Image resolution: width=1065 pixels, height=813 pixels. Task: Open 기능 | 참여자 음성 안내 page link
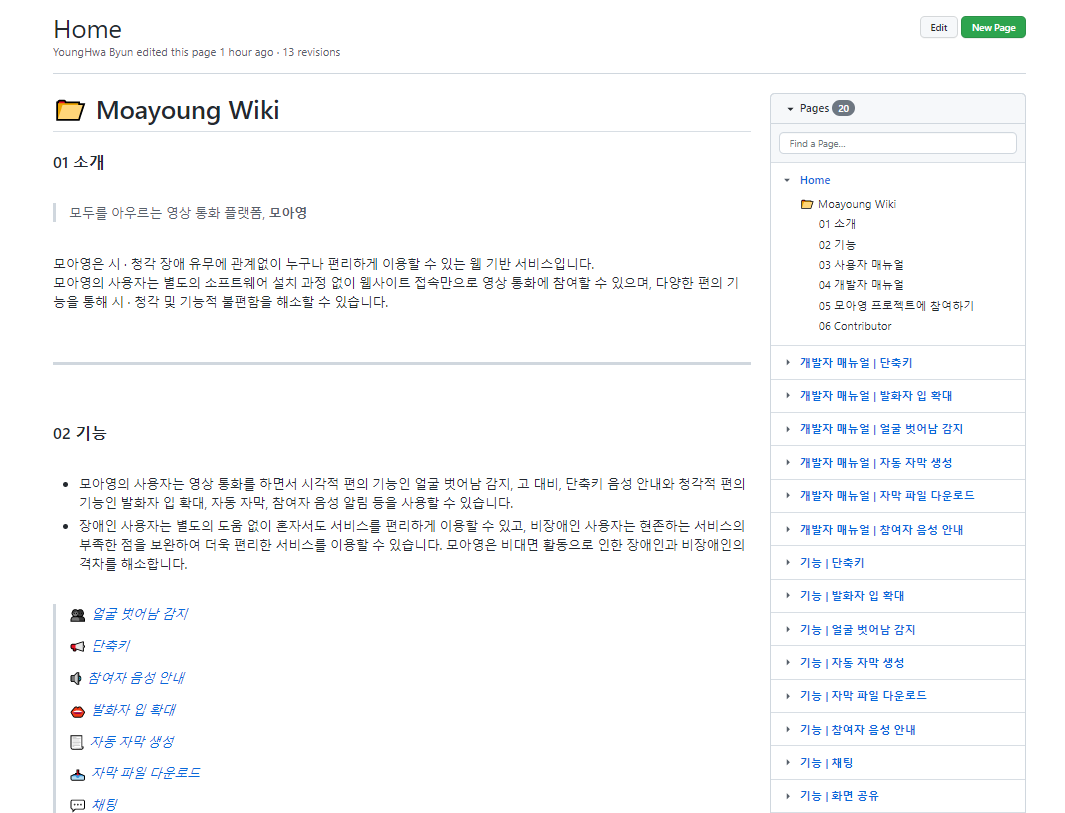(x=857, y=729)
